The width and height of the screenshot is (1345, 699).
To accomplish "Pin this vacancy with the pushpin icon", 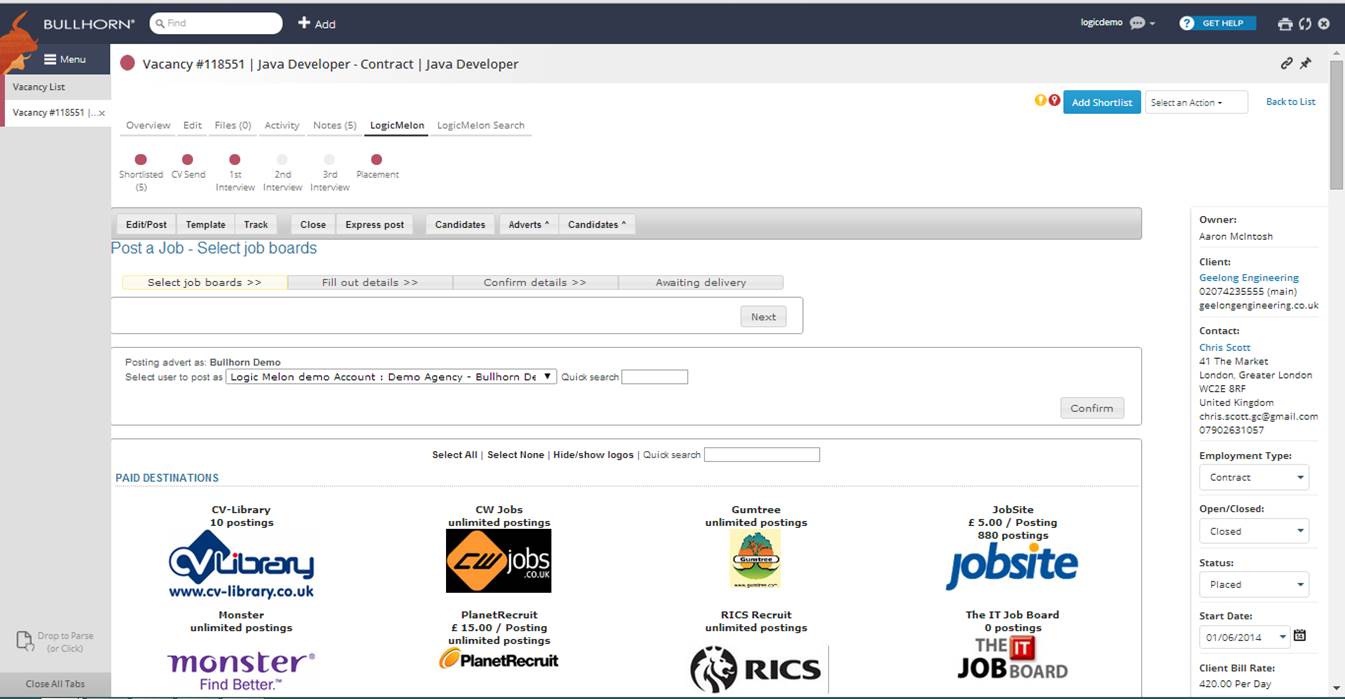I will 1305,63.
